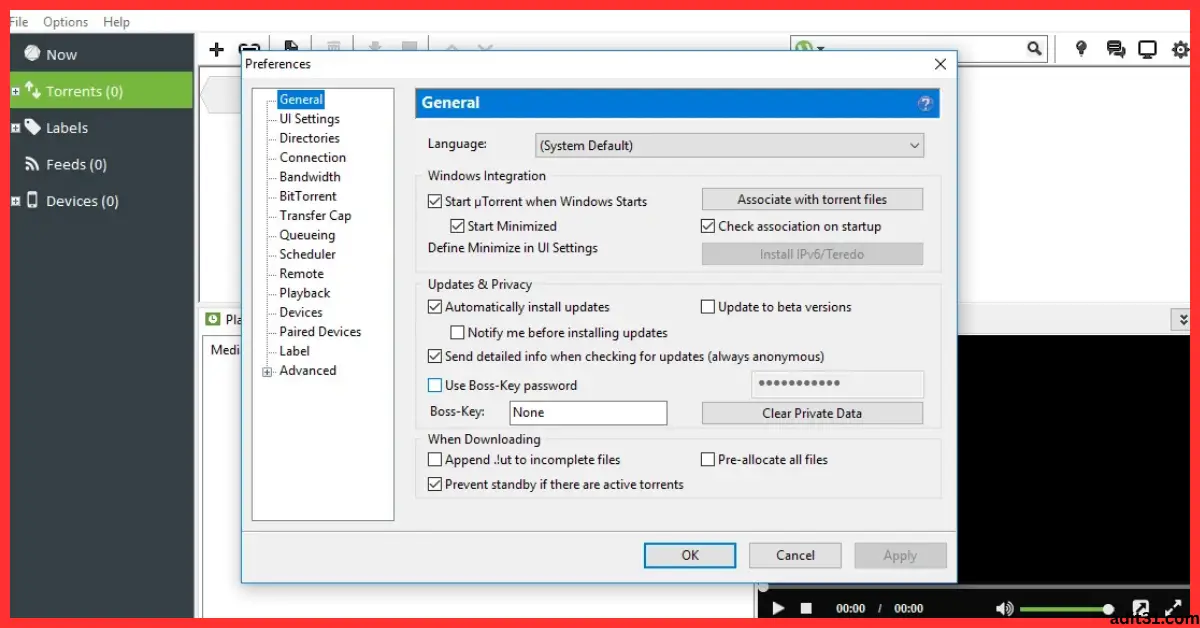Open the Language dropdown
1200x628 pixels.
729,145
